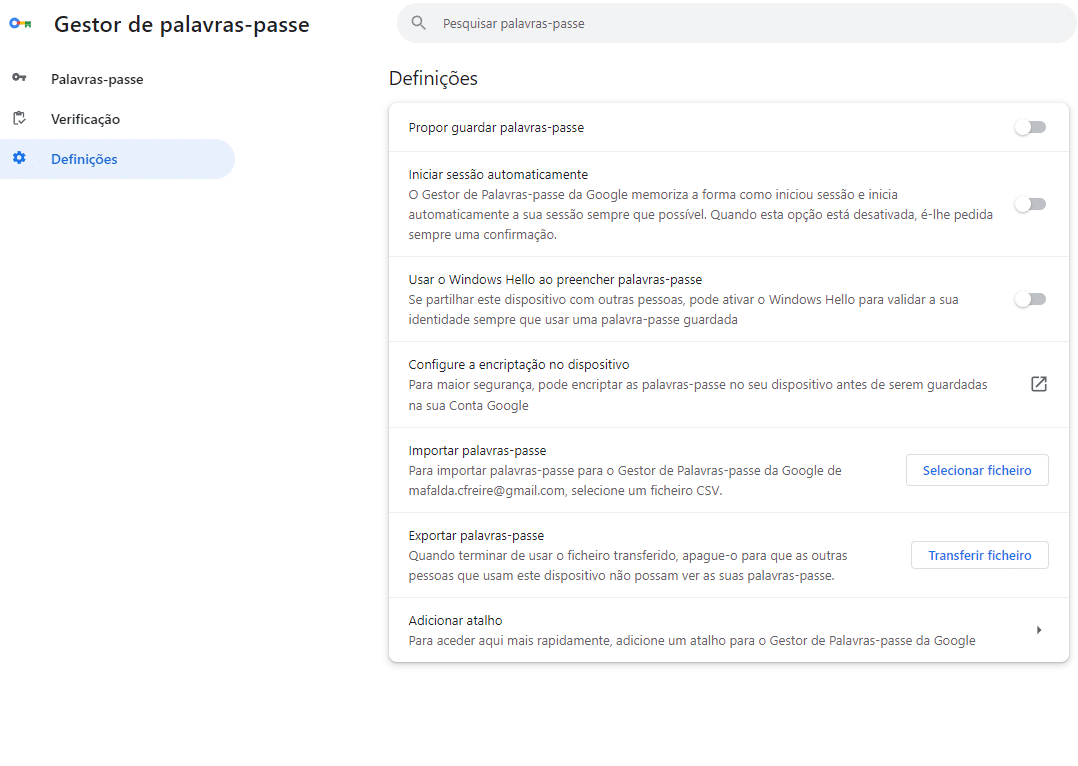Click the Exportar palavras-passe heading
The width and height of the screenshot is (1078, 766).
476,535
